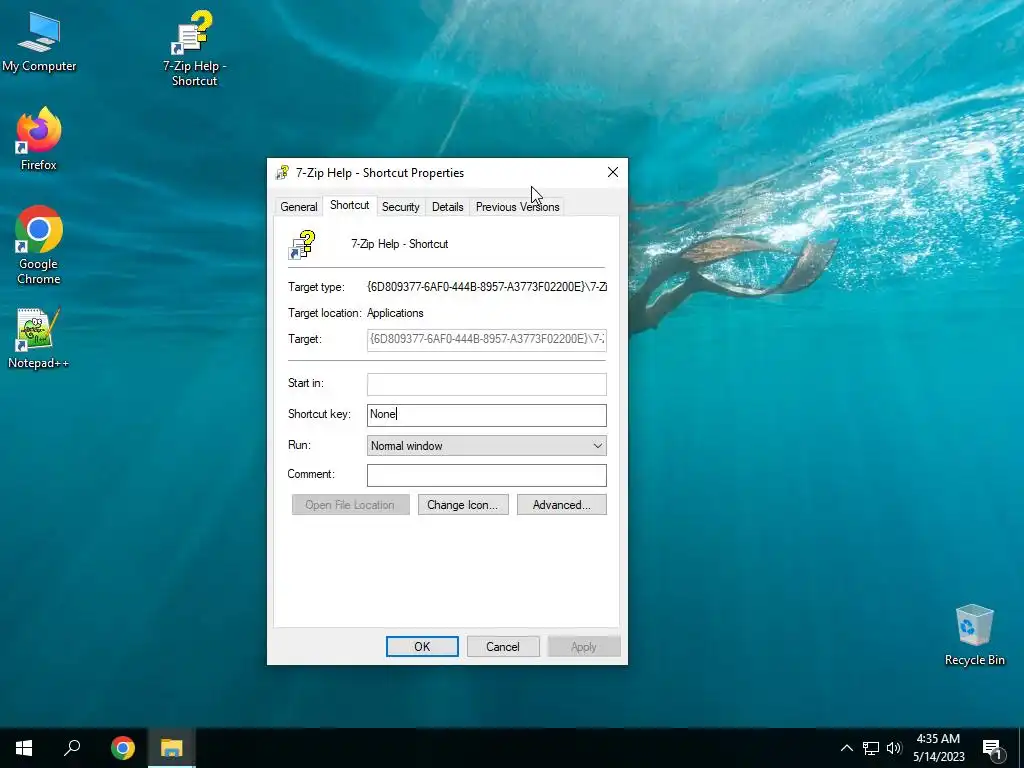Open the Details tab
Image resolution: width=1024 pixels, height=768 pixels.
click(x=447, y=206)
